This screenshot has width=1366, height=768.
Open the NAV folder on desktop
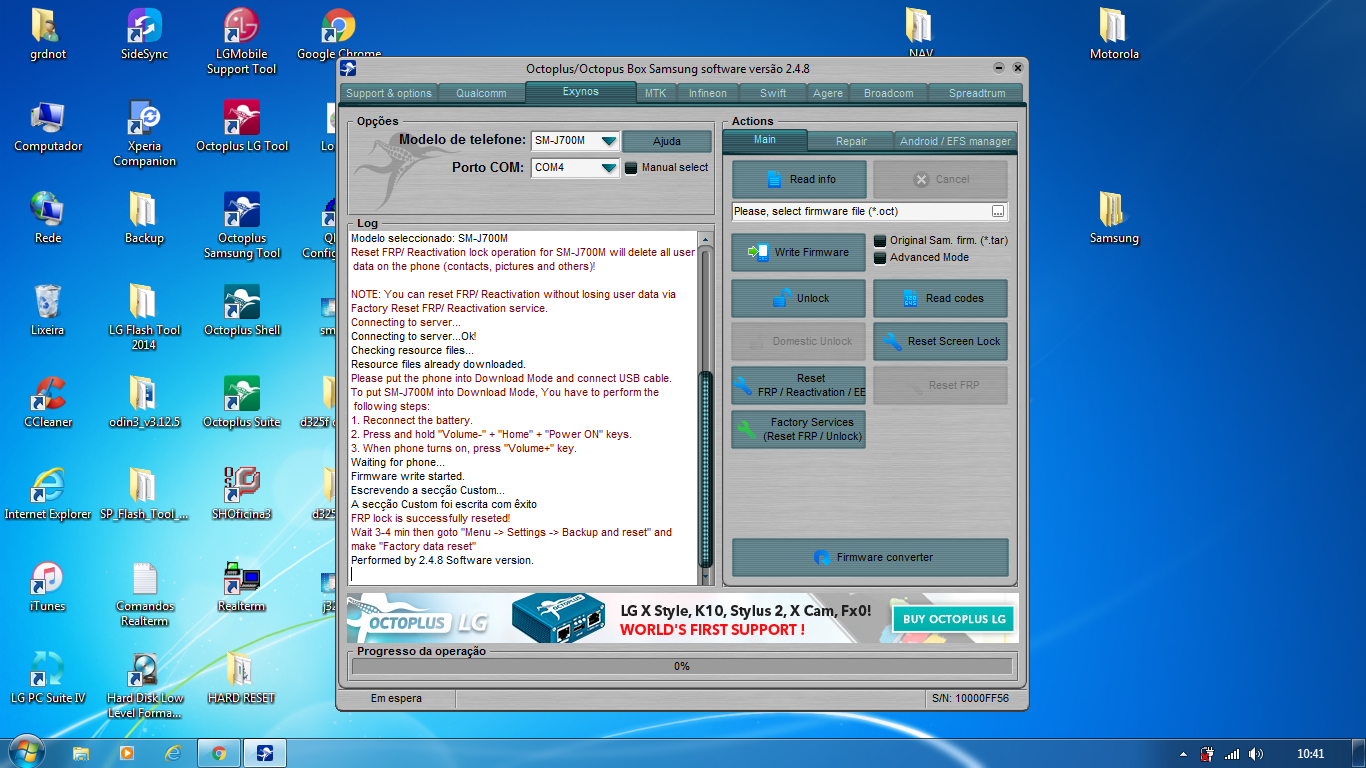click(920, 34)
